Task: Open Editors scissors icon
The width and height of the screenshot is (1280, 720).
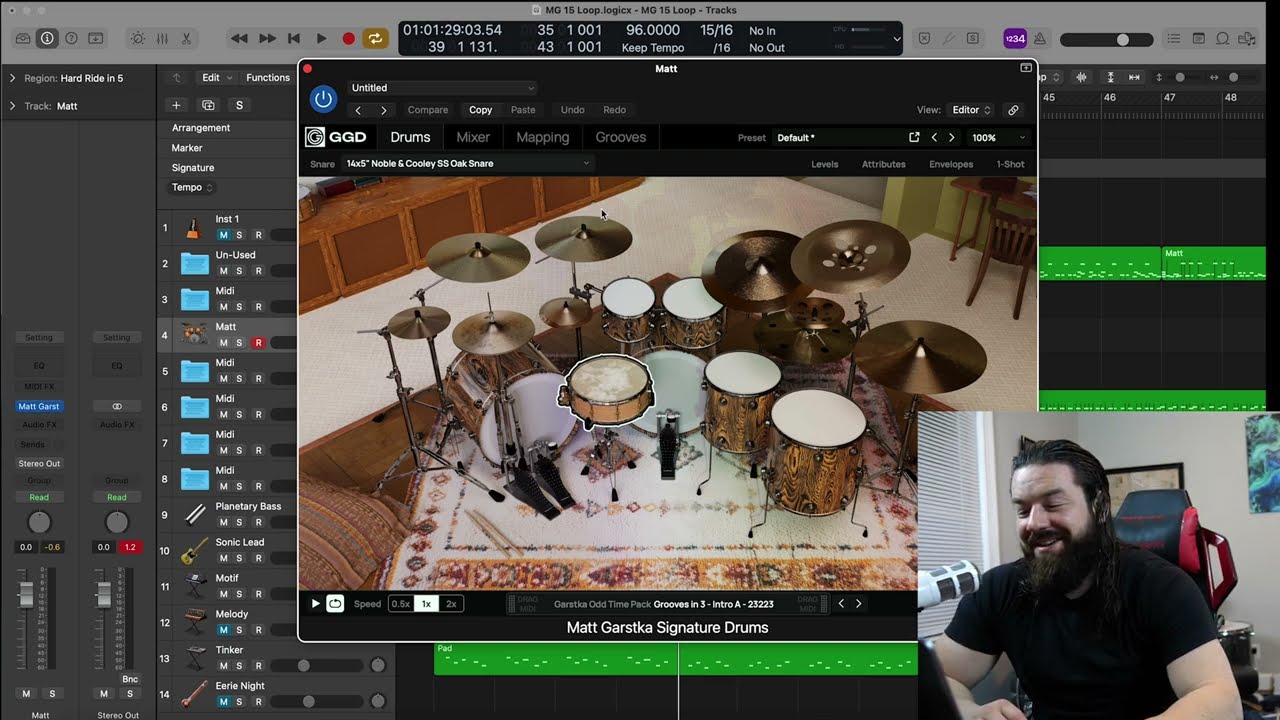Action: (186, 38)
